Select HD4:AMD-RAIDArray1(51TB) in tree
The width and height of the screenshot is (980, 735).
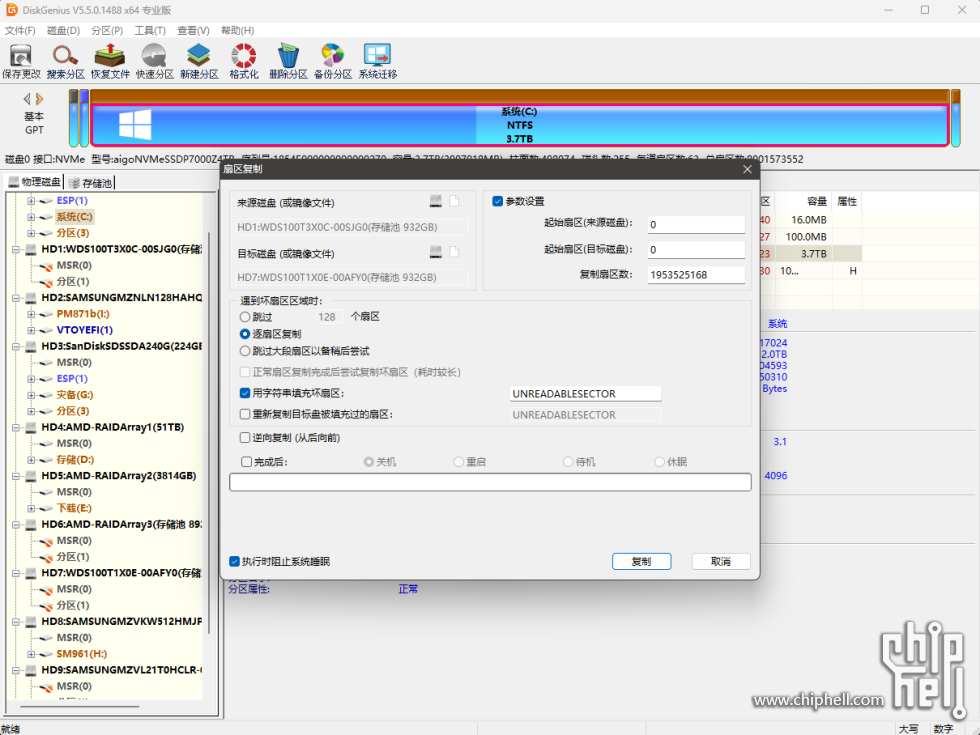click(112, 428)
